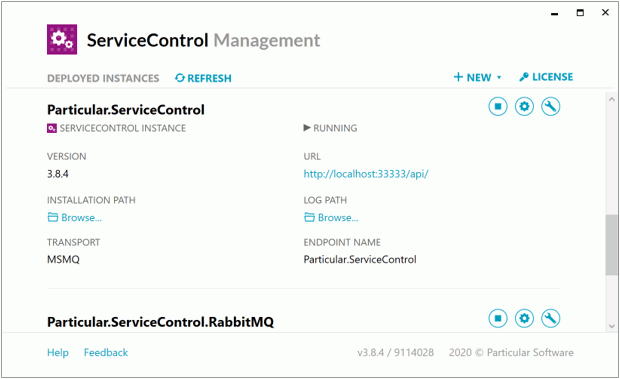The image size is (620, 379).
Task: Open the localhost:33333 API URL
Action: tap(366, 174)
